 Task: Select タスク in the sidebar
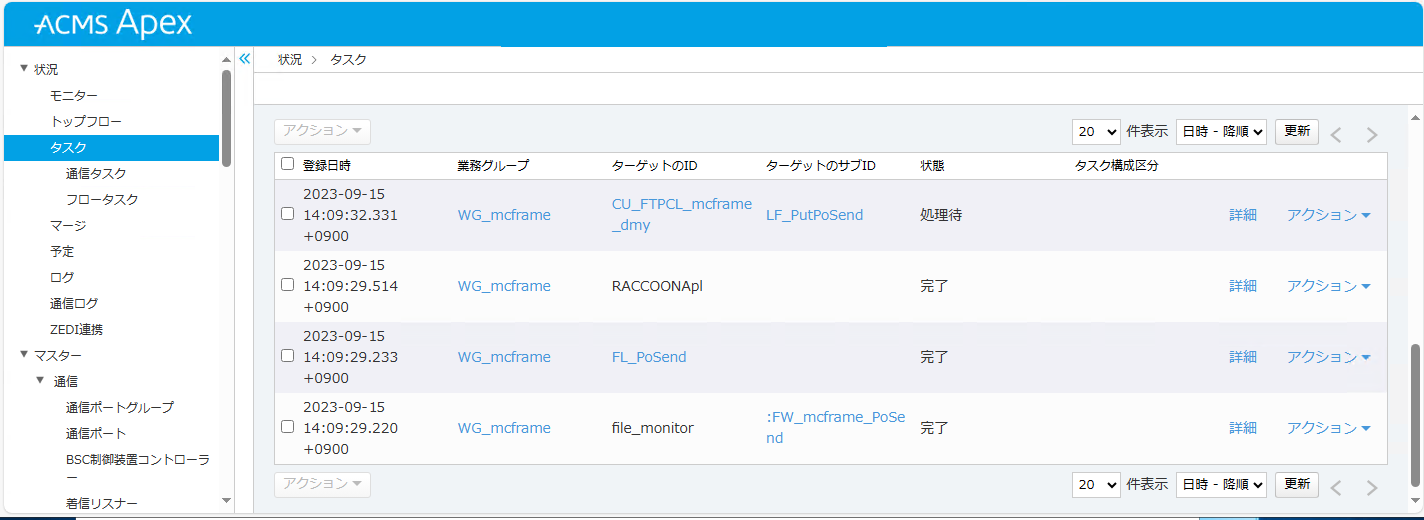pyautogui.click(x=111, y=148)
